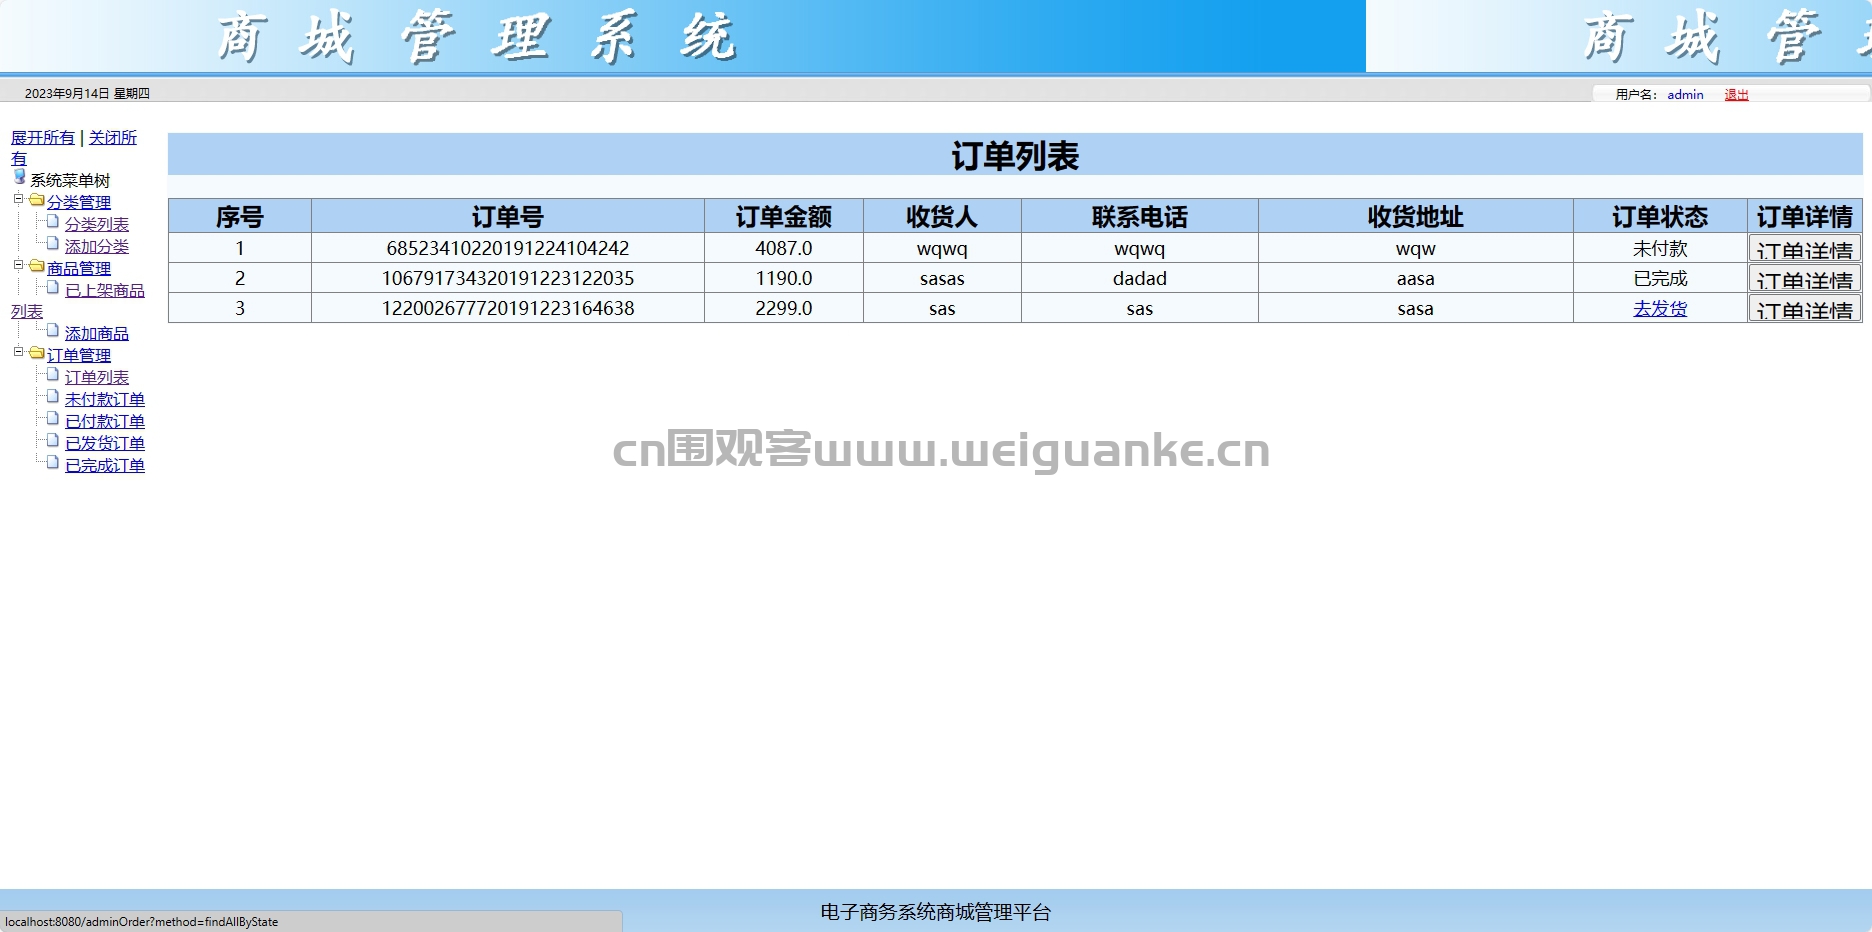Click the address cell sasa

(1415, 308)
